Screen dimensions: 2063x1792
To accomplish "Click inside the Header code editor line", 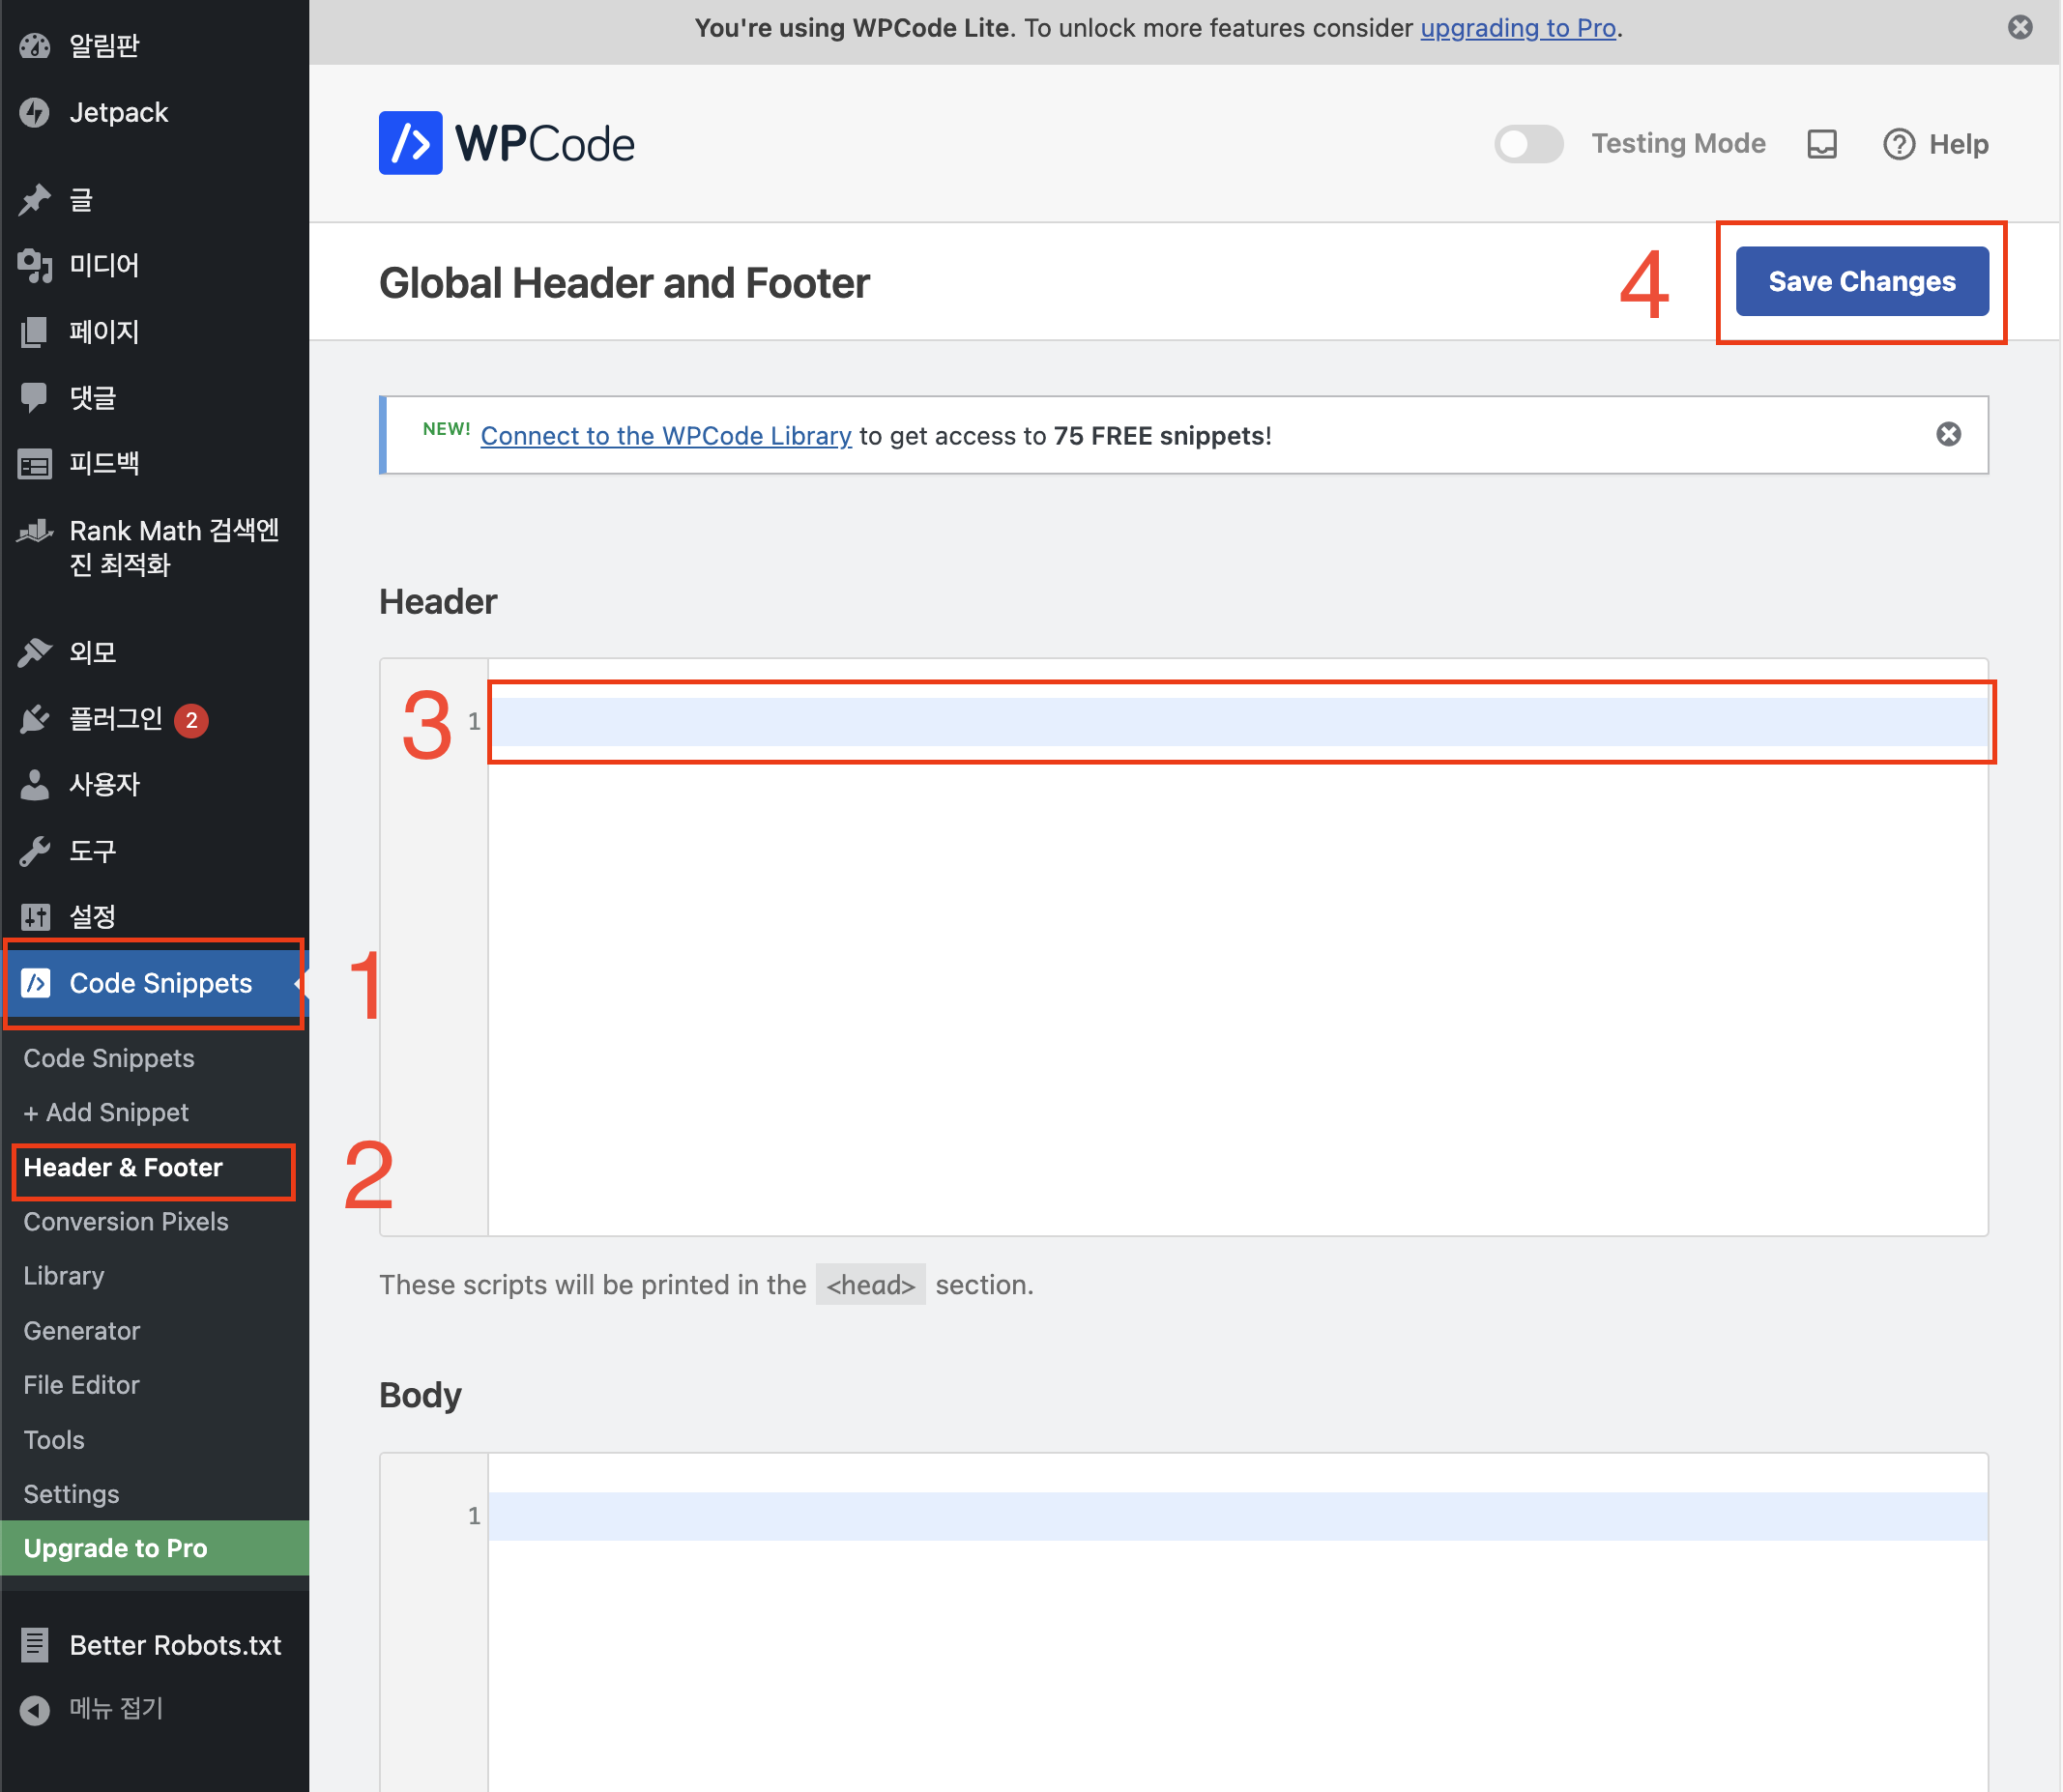I will [x=1236, y=721].
